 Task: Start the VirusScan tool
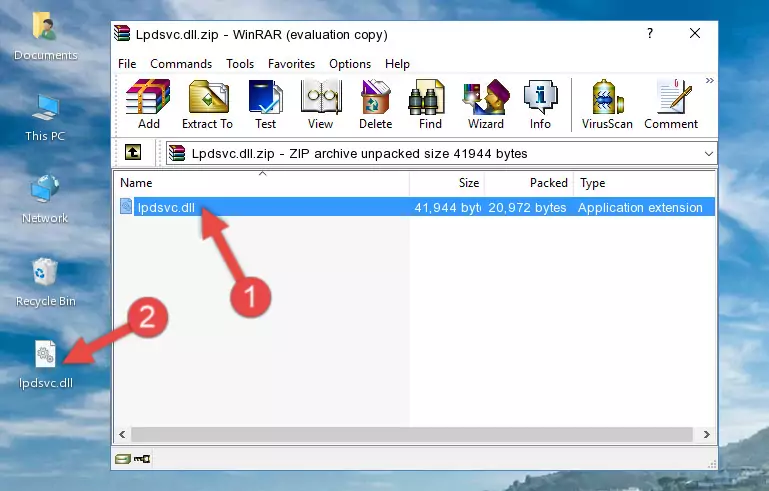607,104
